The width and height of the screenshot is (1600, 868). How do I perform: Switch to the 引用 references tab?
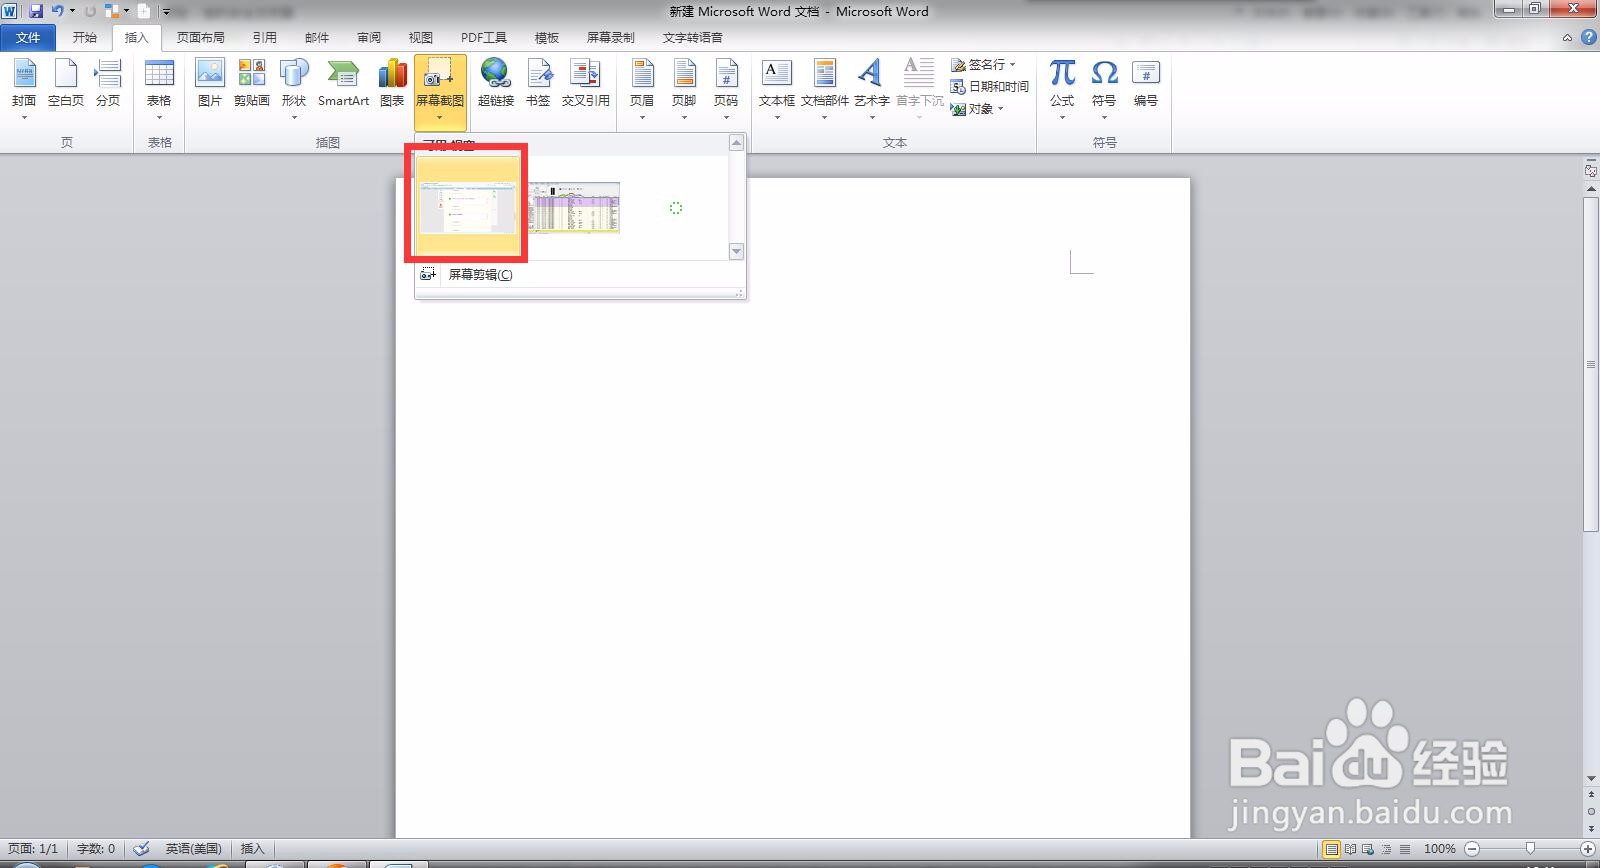tap(265, 38)
